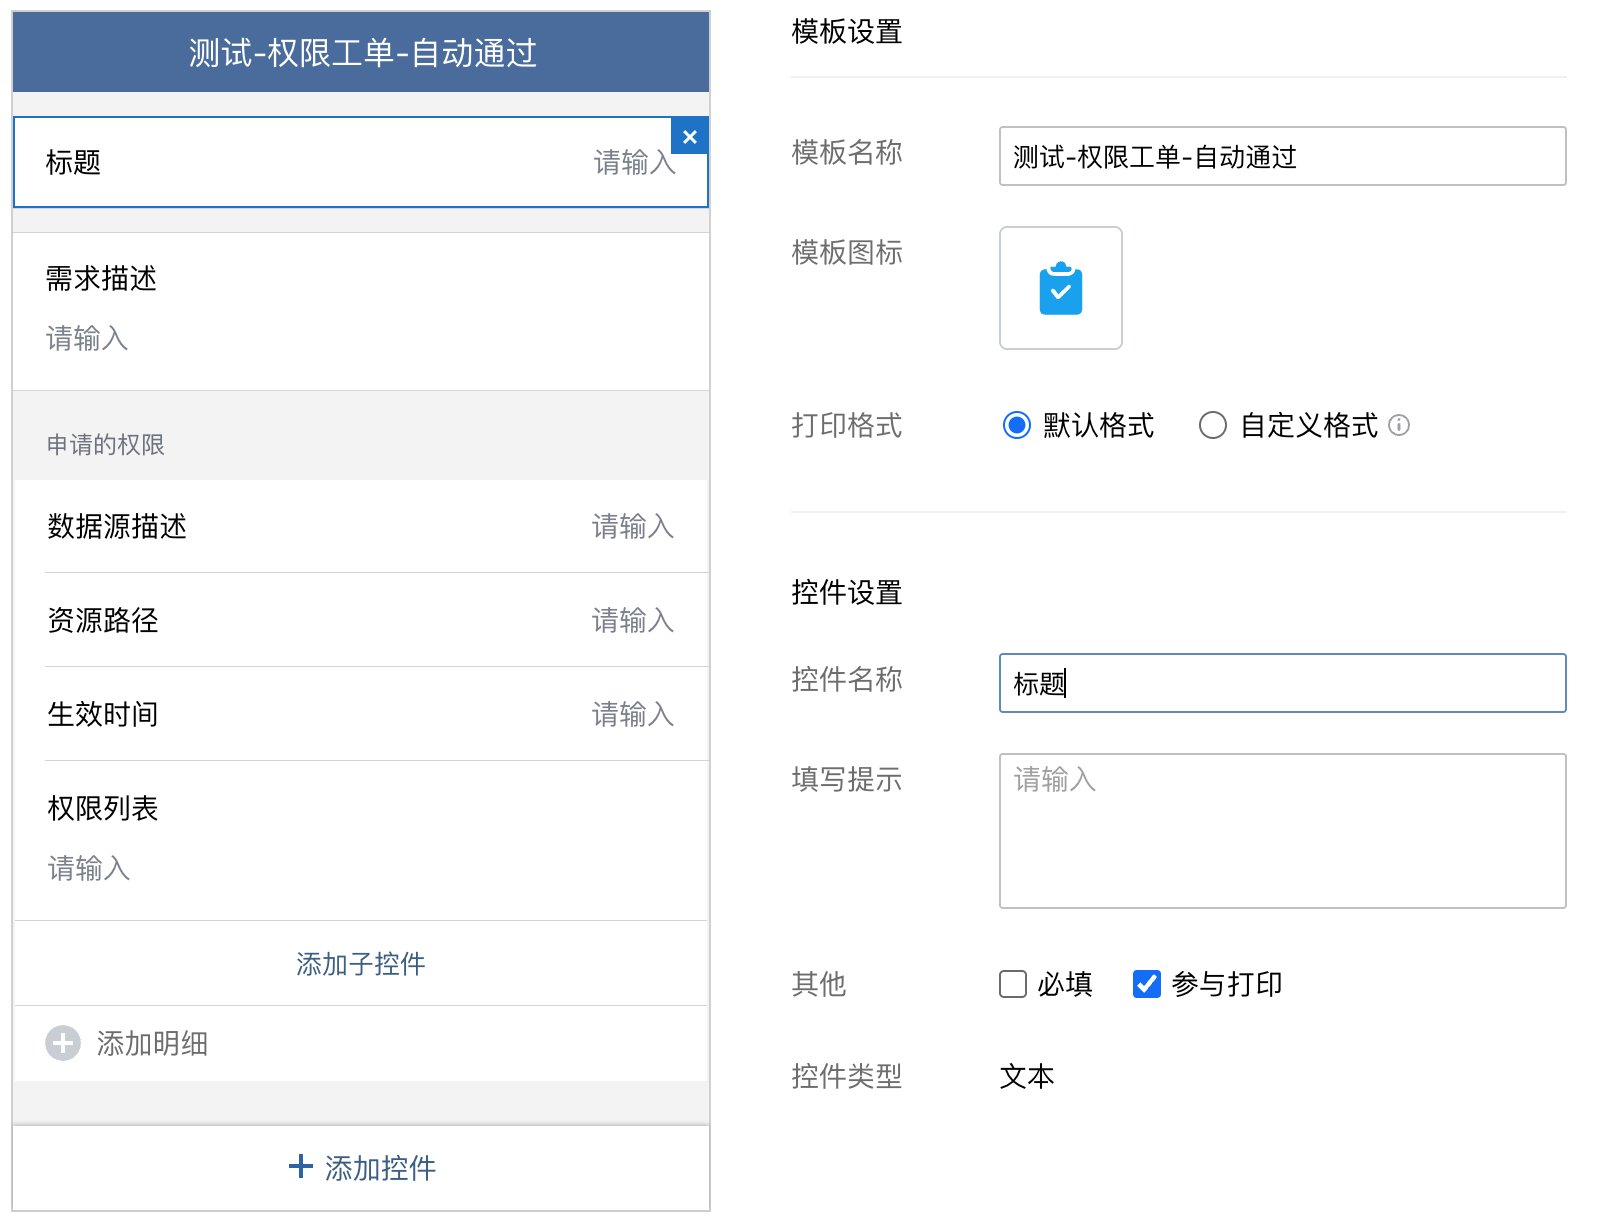The width and height of the screenshot is (1620, 1230).
Task: Select the 权限列表 field
Action: tap(360, 838)
